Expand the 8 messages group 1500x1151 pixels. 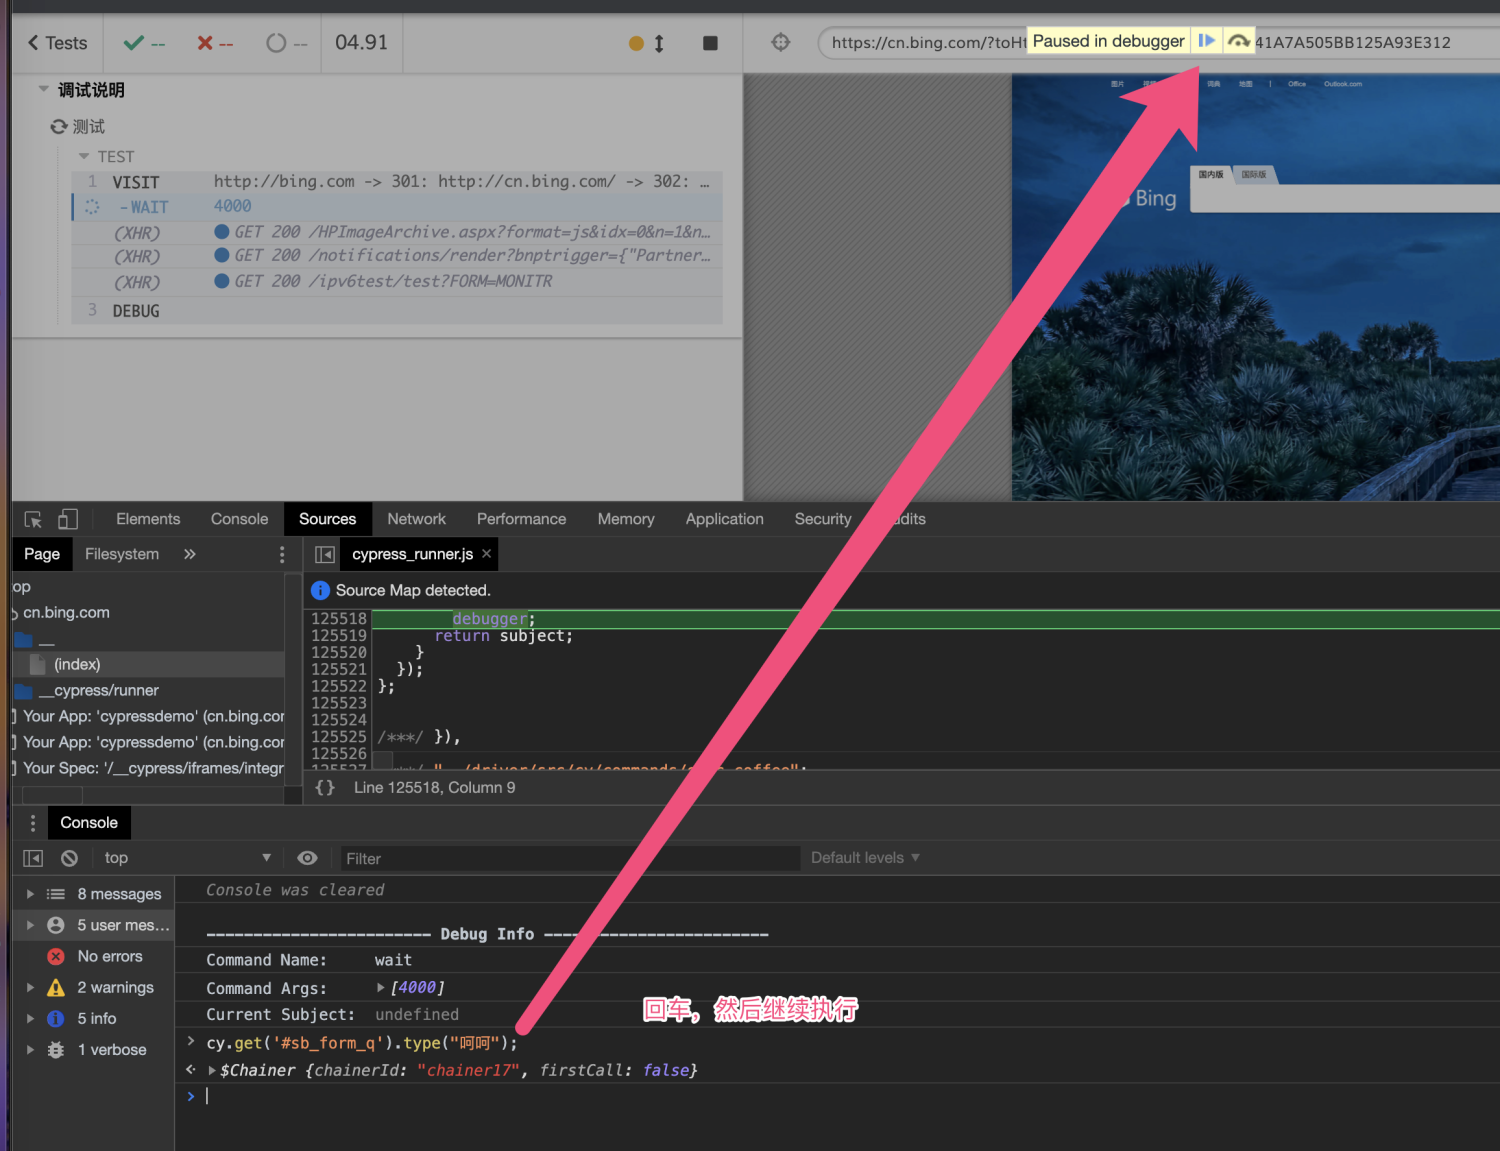(30, 894)
